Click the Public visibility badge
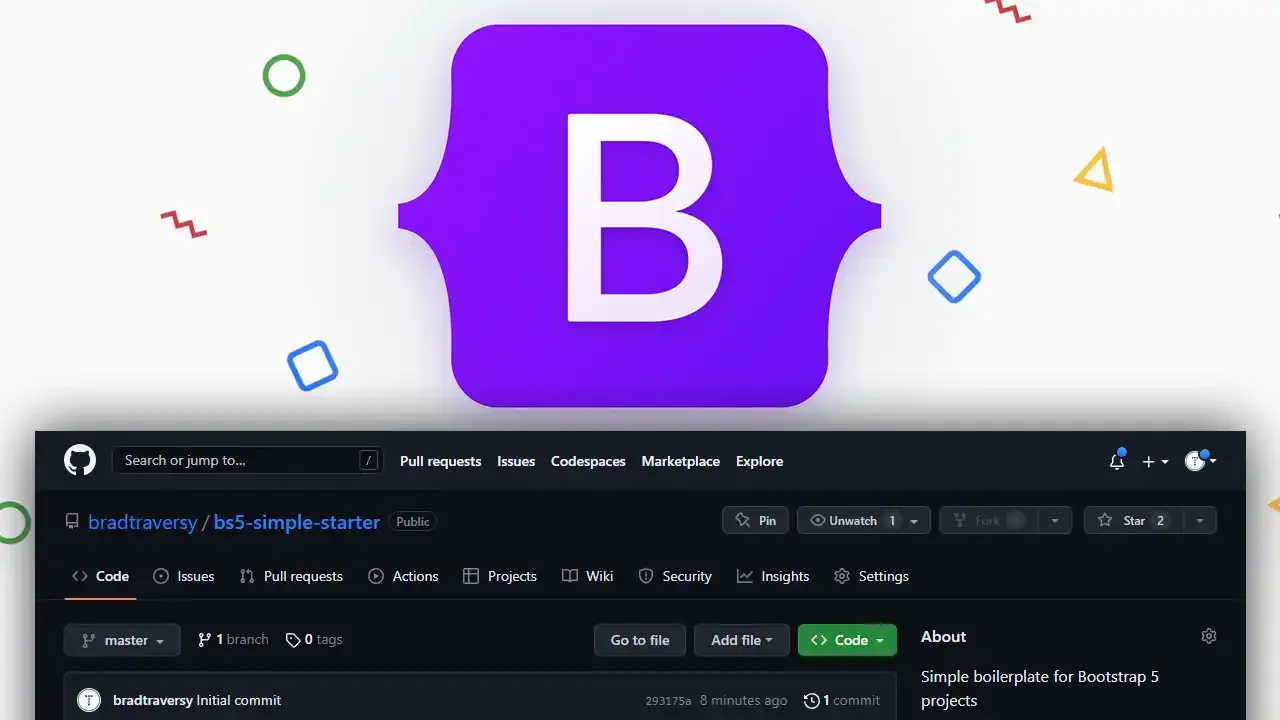This screenshot has height=720, width=1280. click(413, 521)
